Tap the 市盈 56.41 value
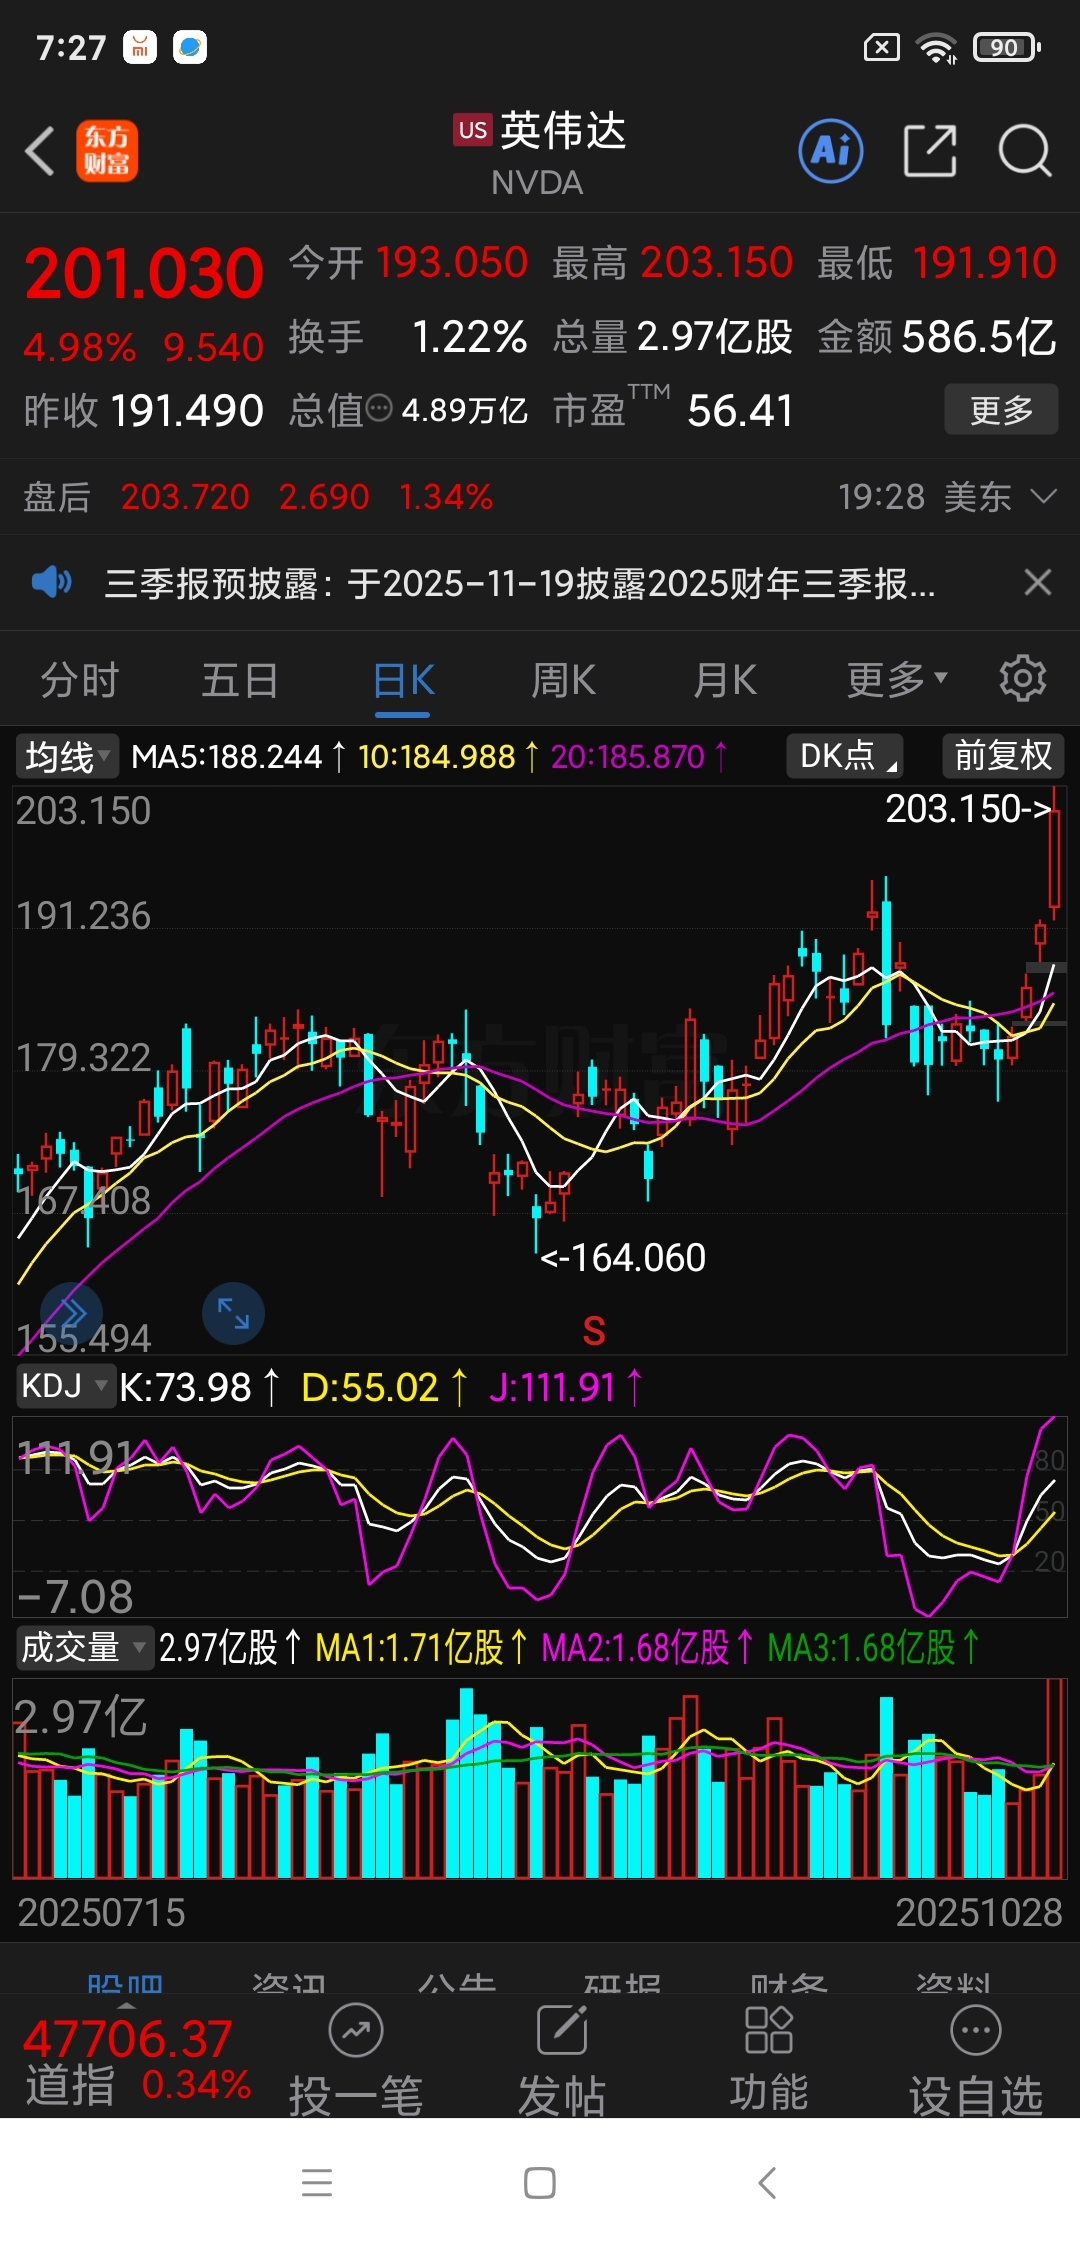Viewport: 1080px width, 2248px height. pyautogui.click(x=673, y=410)
